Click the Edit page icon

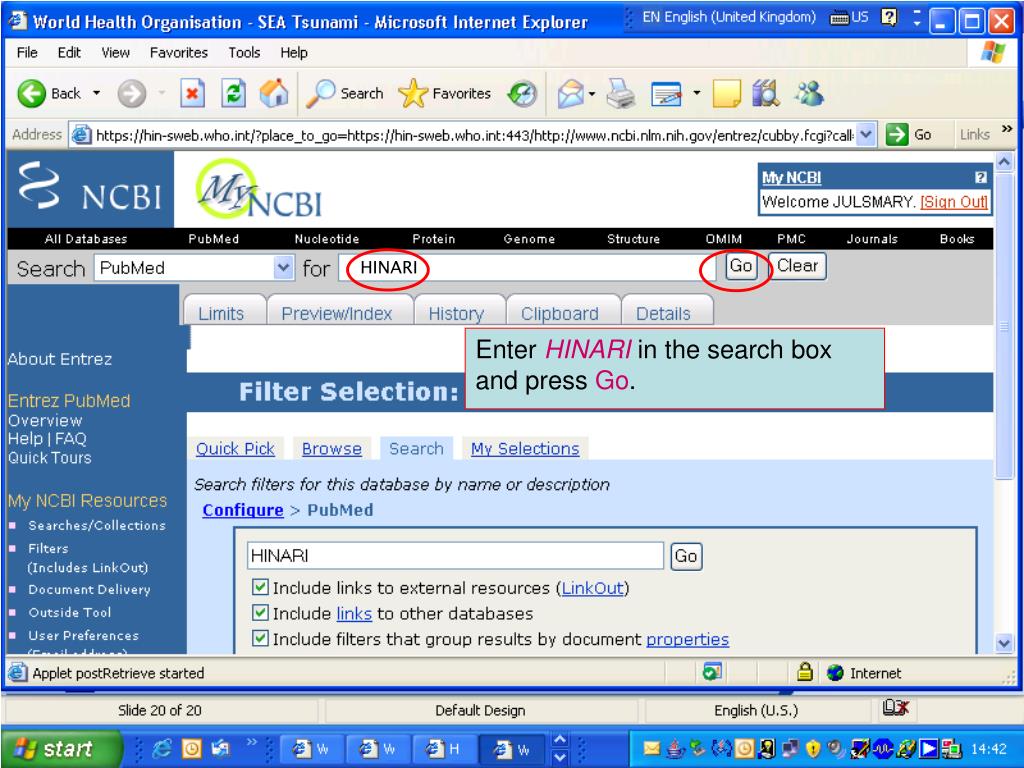coord(666,95)
